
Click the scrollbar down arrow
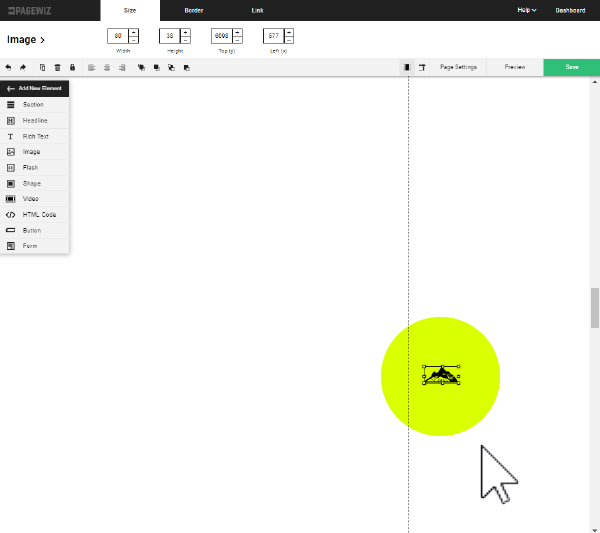[x=595, y=530]
